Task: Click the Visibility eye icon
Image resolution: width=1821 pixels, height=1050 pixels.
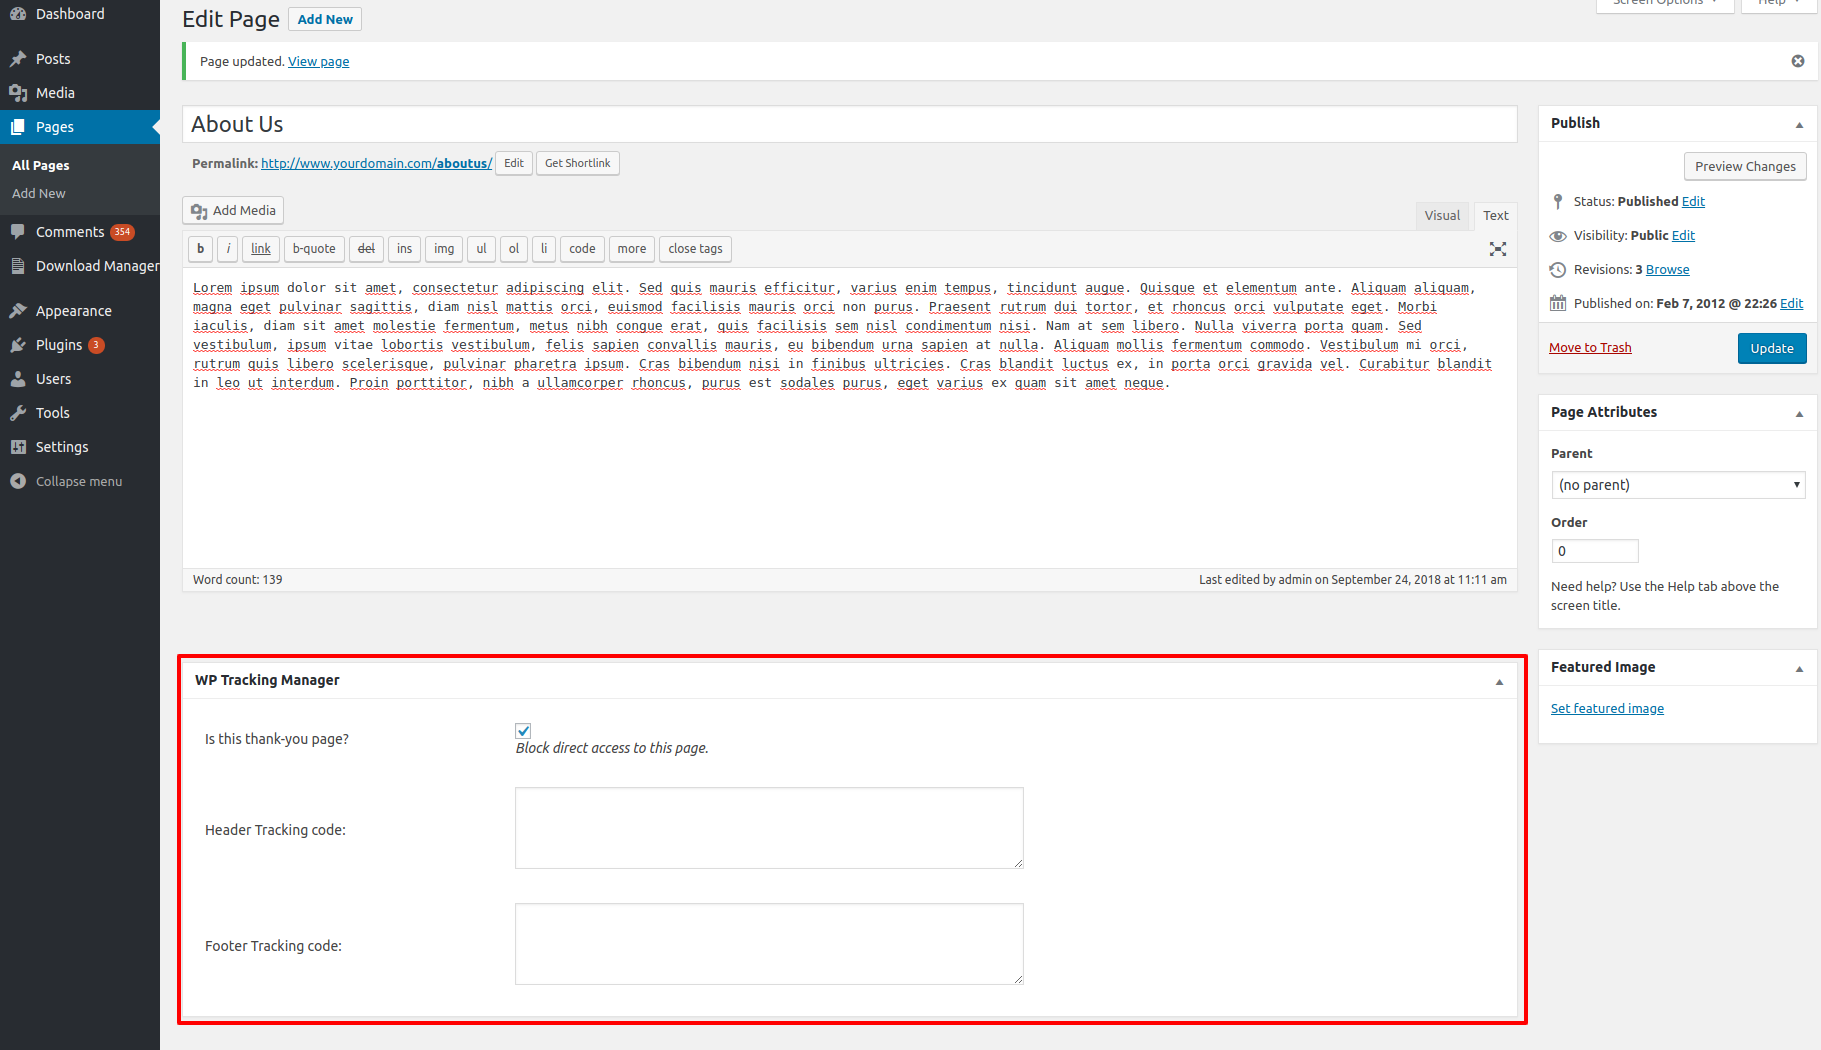Action: 1558,236
